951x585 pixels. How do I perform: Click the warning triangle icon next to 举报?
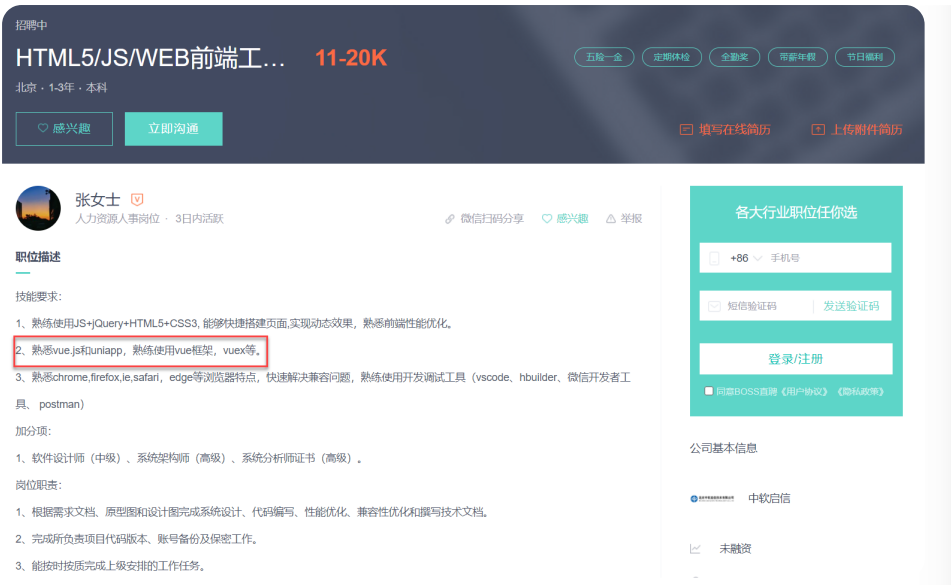[611, 218]
